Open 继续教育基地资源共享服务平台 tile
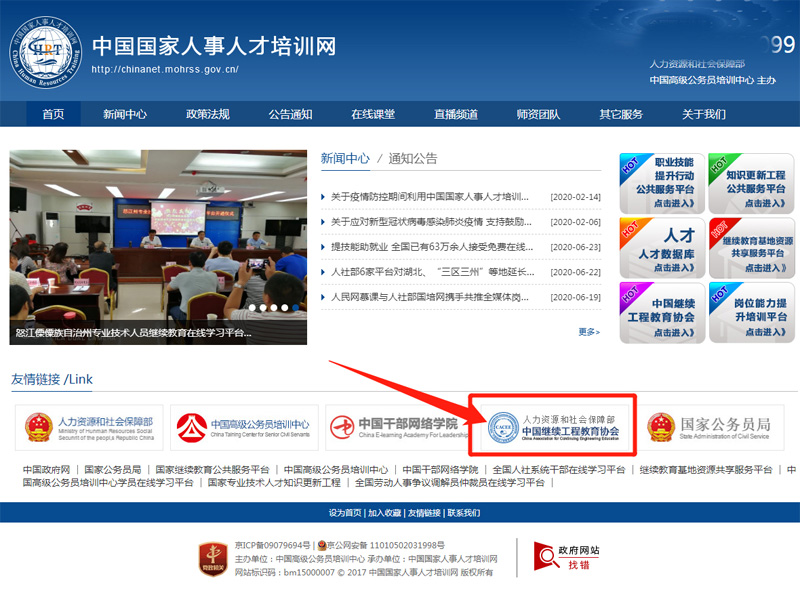The image size is (800, 591). [751, 247]
